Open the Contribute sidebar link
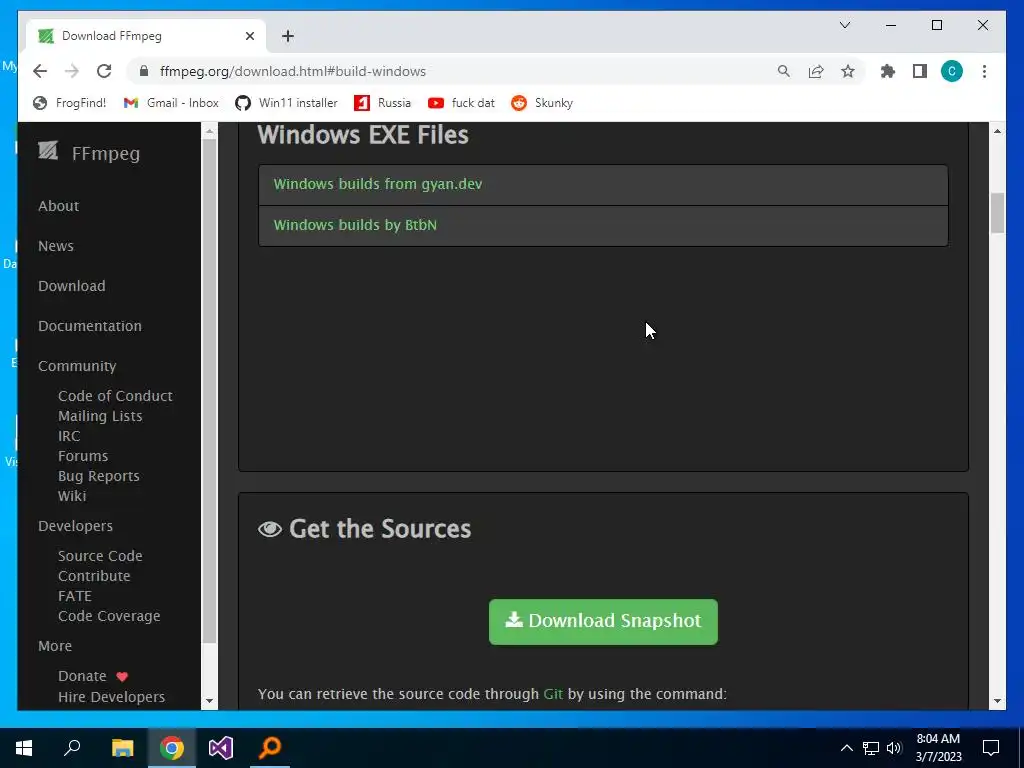This screenshot has height=768, width=1024. [x=94, y=576]
